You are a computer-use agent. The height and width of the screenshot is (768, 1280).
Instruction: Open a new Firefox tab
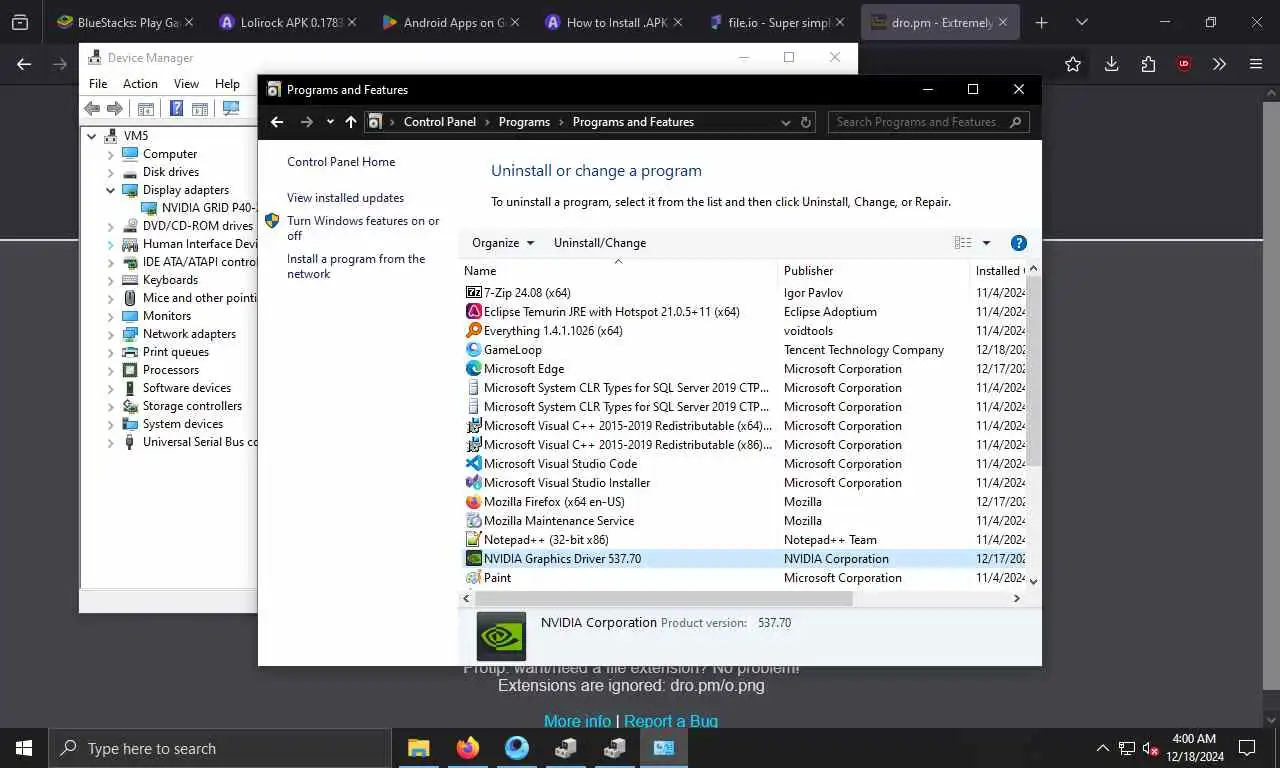point(1041,22)
